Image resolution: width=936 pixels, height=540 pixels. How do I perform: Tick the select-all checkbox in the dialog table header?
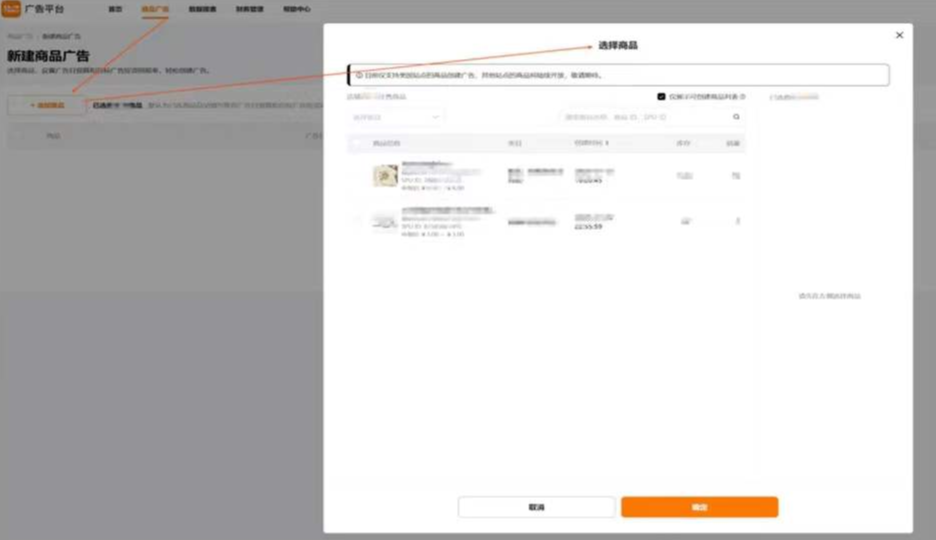pyautogui.click(x=357, y=143)
